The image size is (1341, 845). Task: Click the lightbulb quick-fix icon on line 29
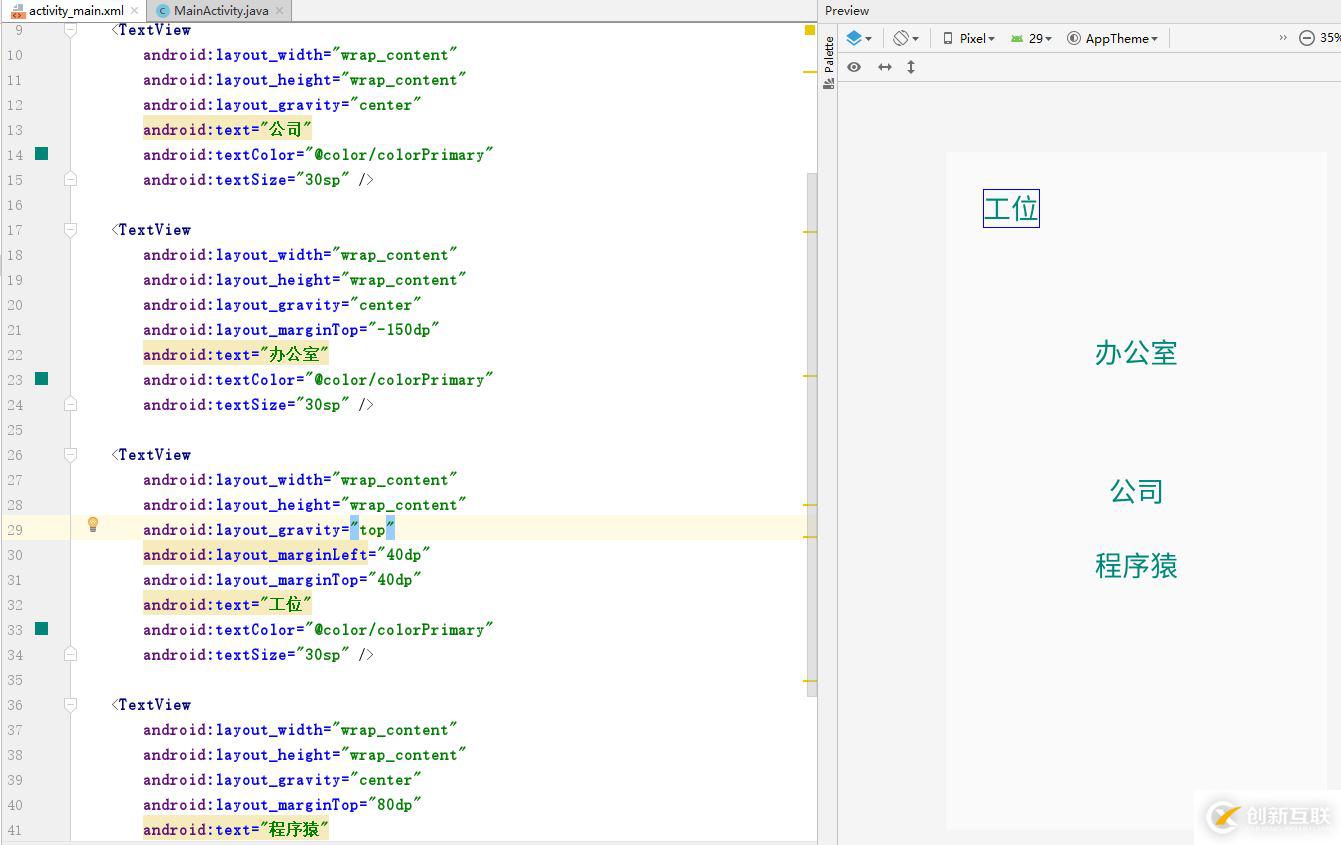click(93, 524)
